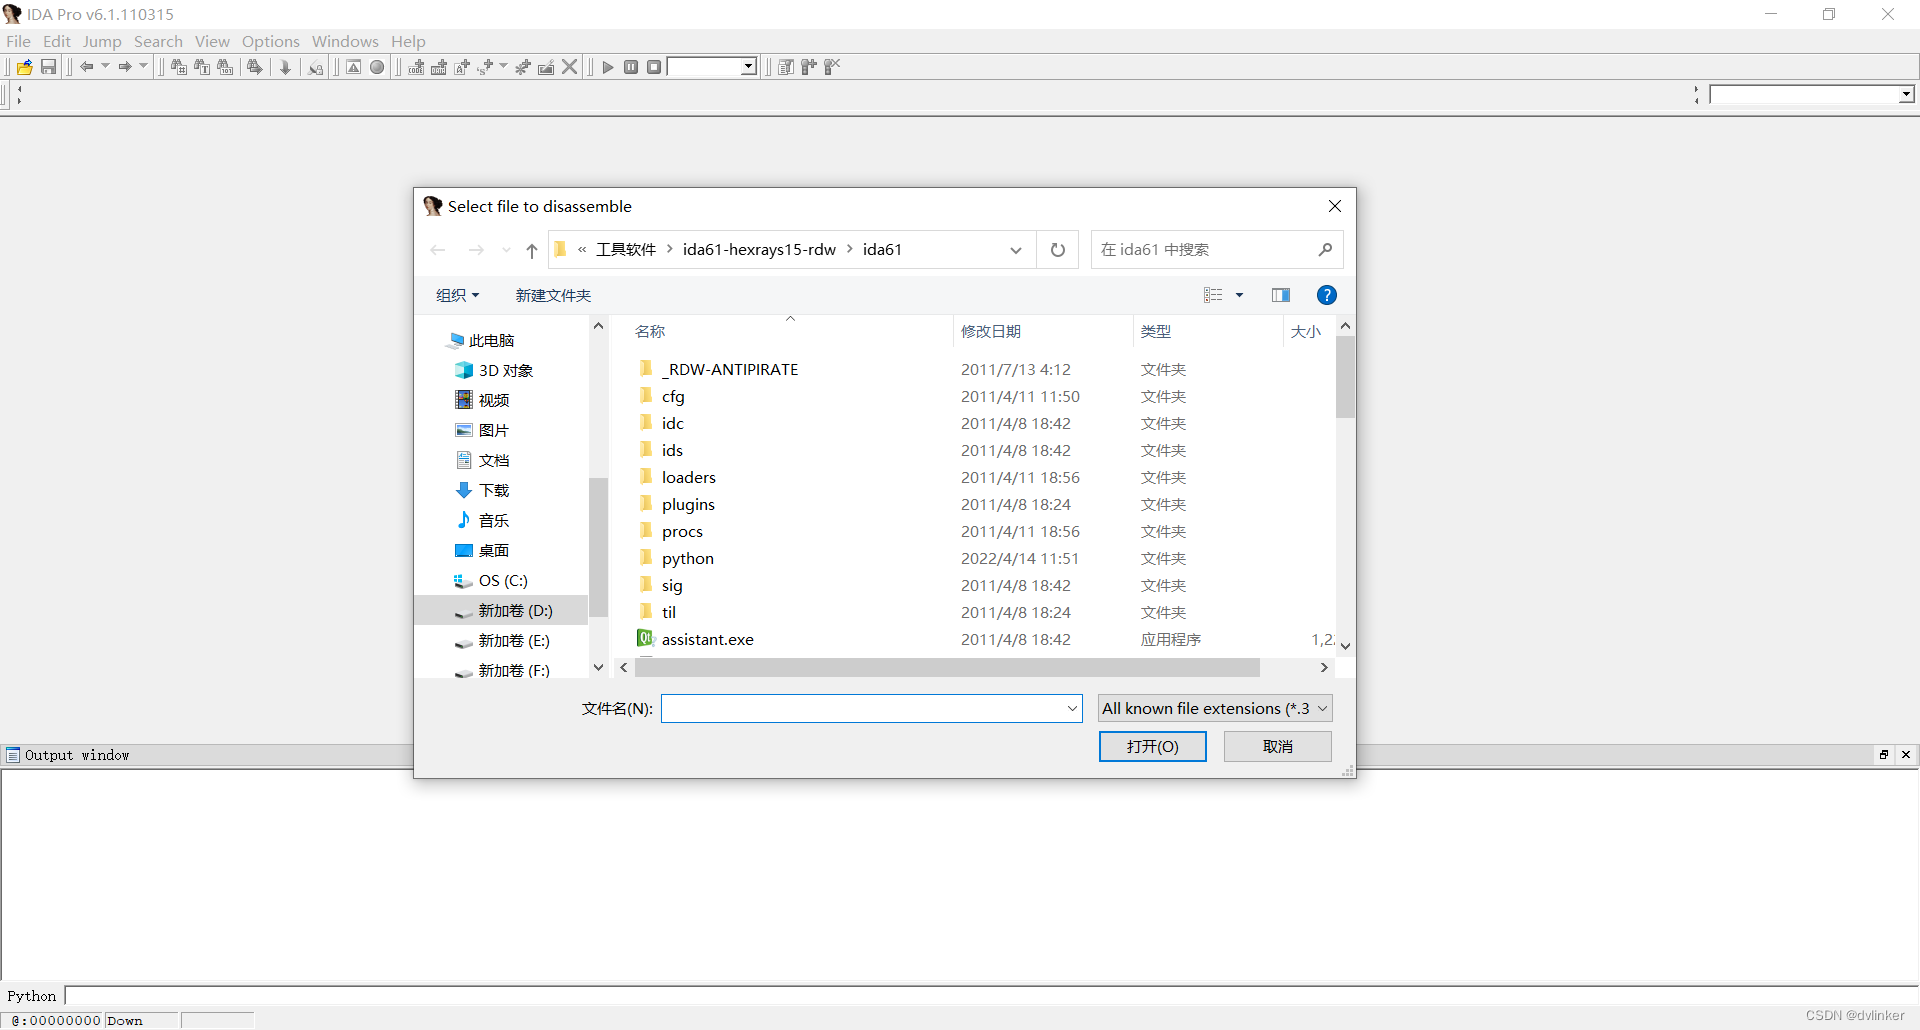Screen dimensions: 1920x1030
Task: Click the text search binoculars icon
Action: (202, 67)
